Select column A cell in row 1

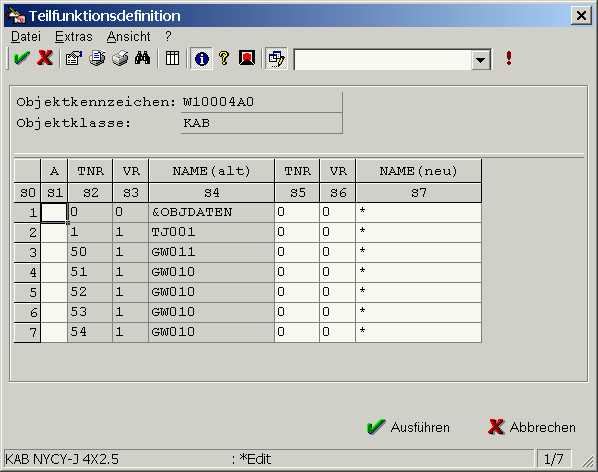pos(54,212)
